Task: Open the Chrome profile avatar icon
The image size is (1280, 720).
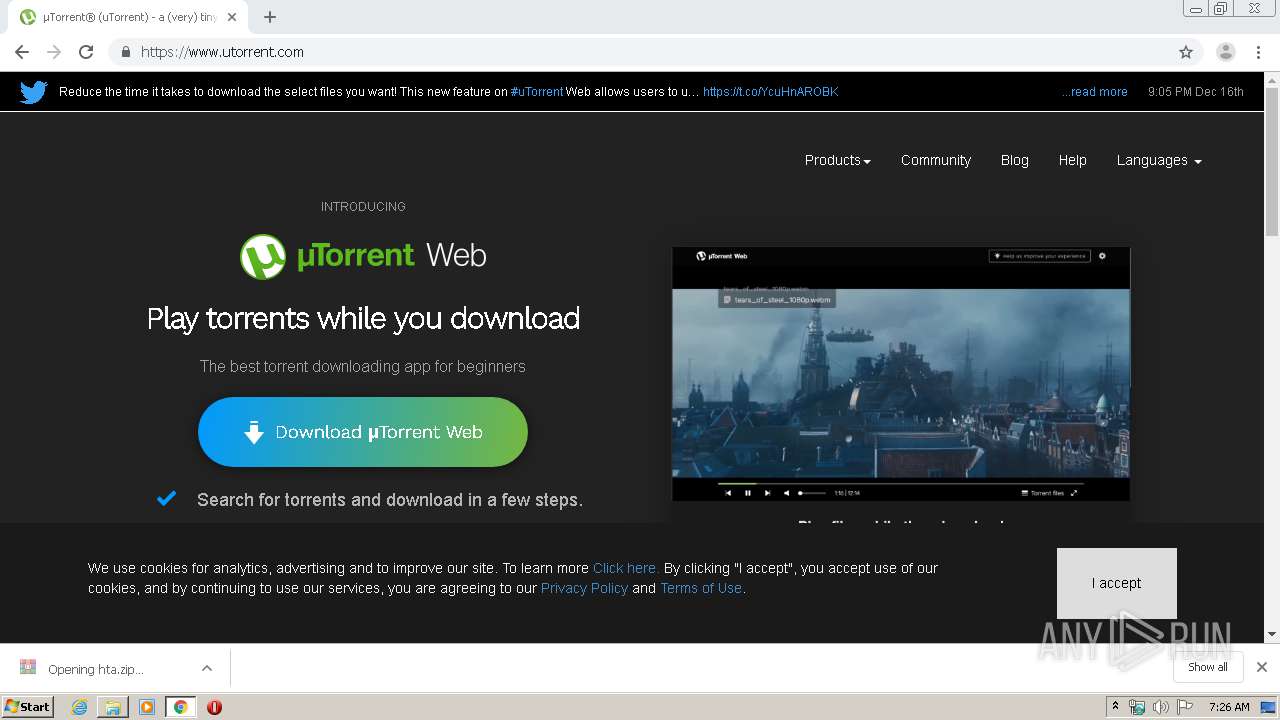Action: [x=1225, y=52]
